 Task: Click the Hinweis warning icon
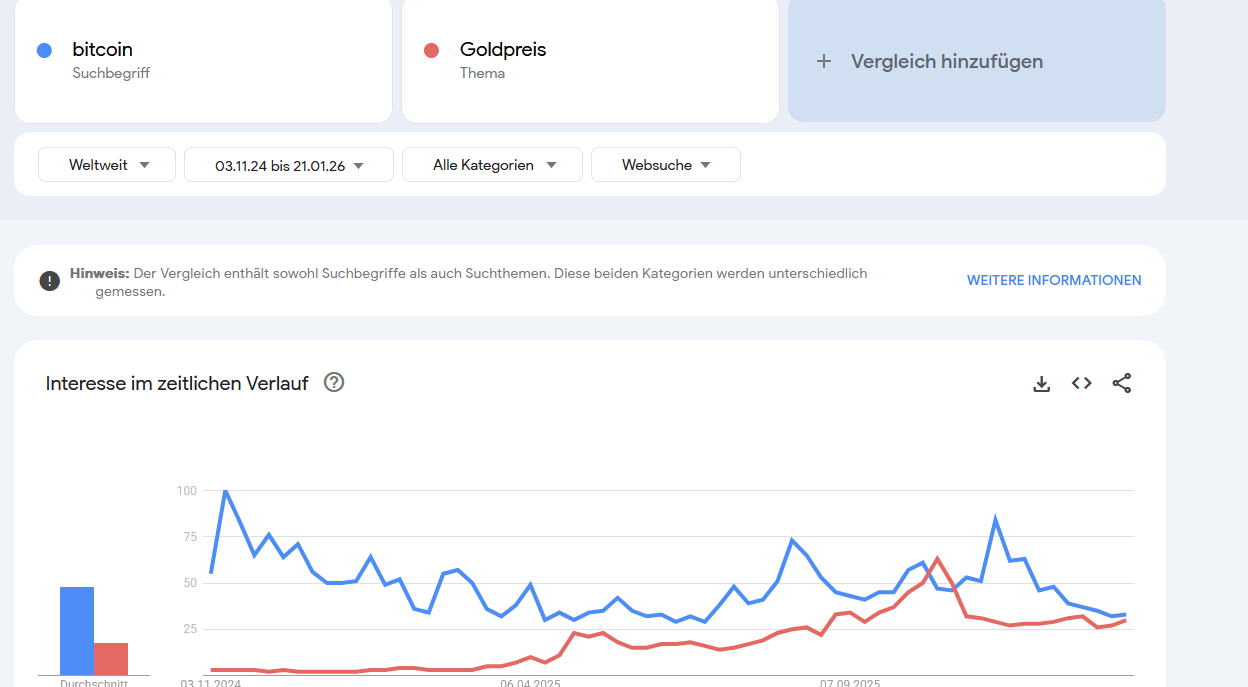(x=50, y=281)
